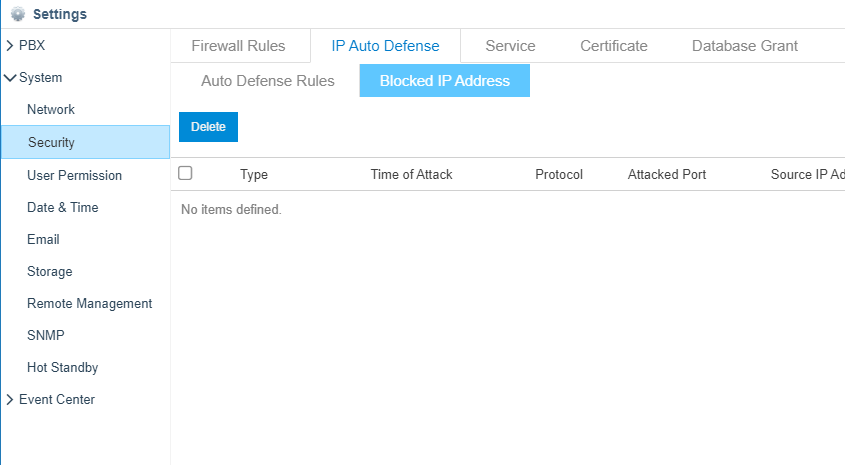This screenshot has width=845, height=465.
Task: Open Network settings in sidebar
Action: [x=51, y=109]
